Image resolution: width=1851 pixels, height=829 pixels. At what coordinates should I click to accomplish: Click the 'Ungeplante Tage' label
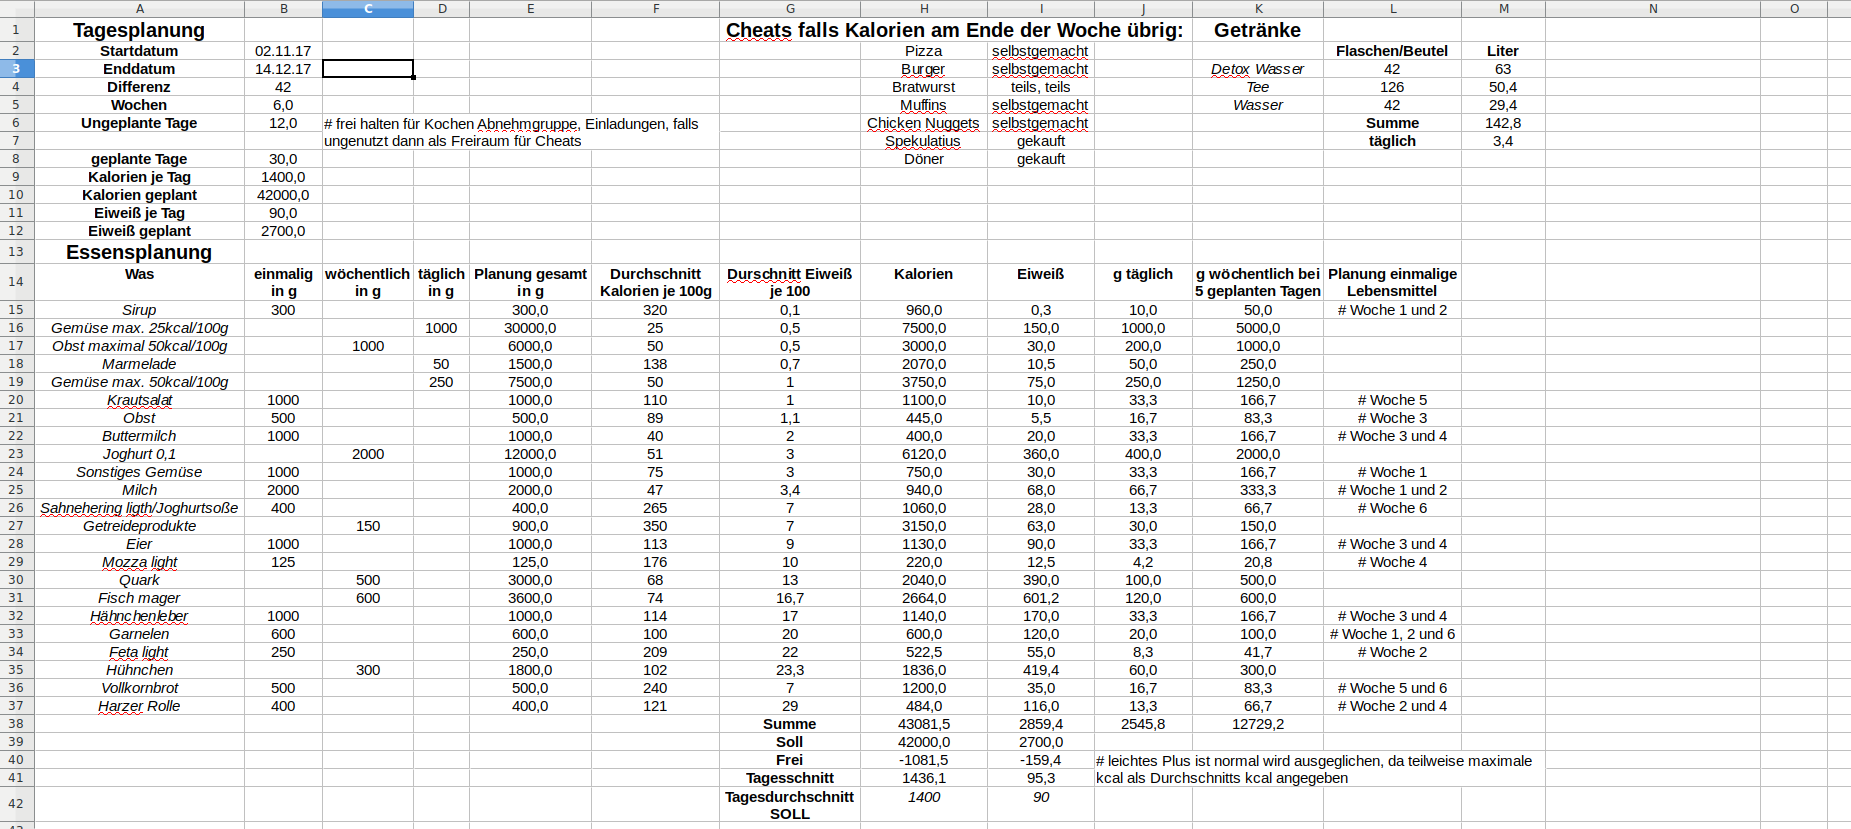(139, 123)
